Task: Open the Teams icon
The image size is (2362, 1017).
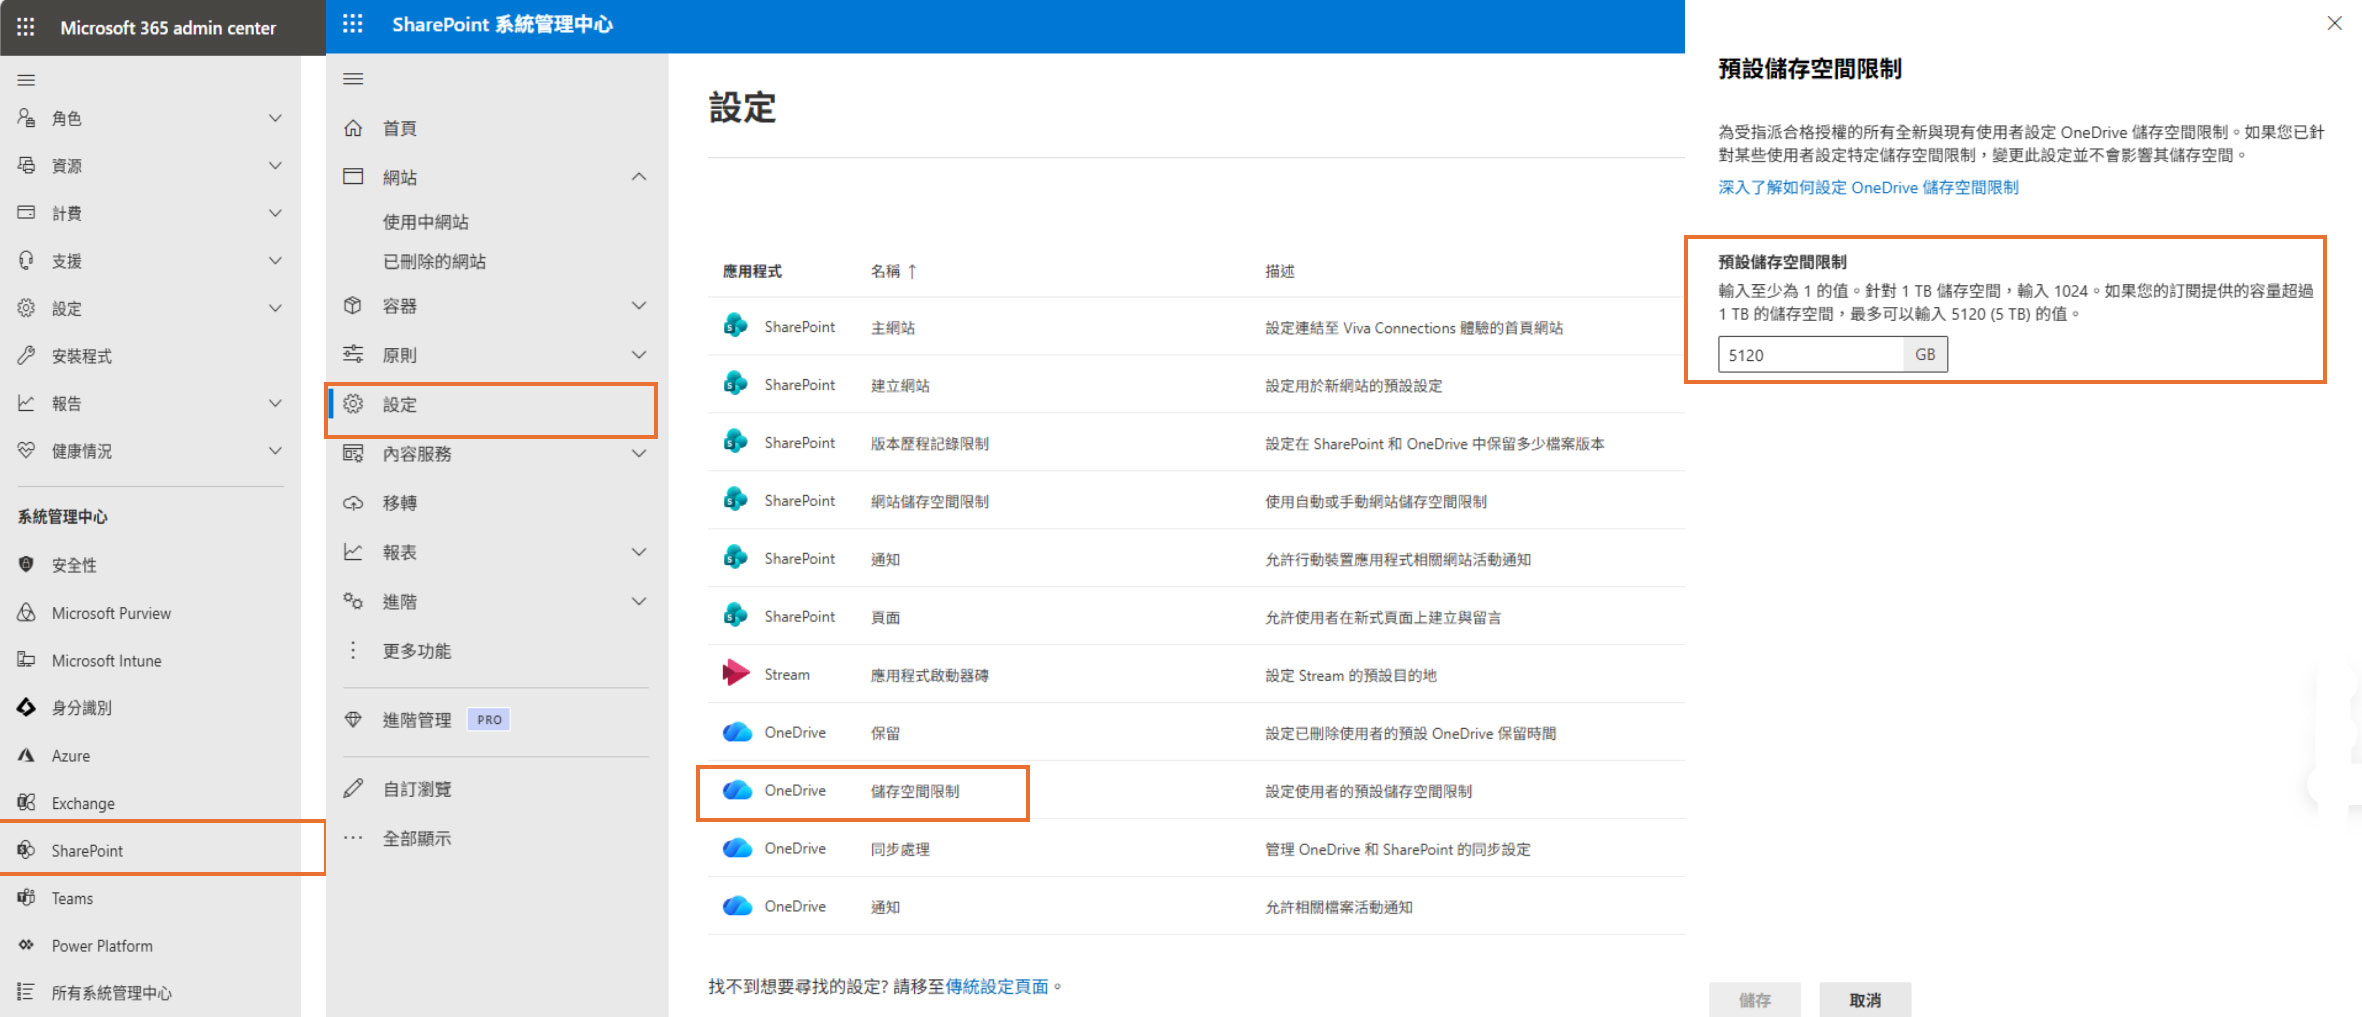Action: tap(27, 897)
